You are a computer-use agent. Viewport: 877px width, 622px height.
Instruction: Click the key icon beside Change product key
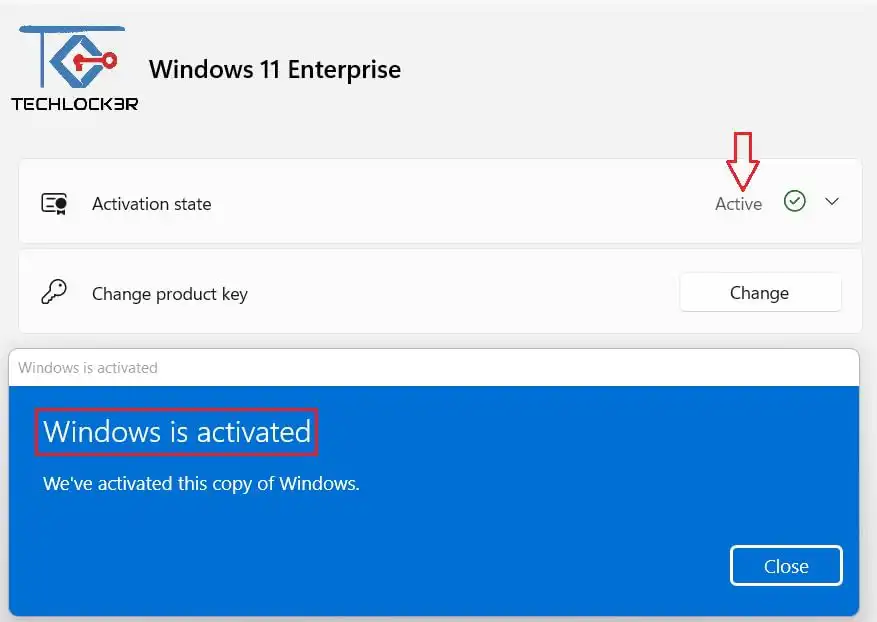[54, 293]
